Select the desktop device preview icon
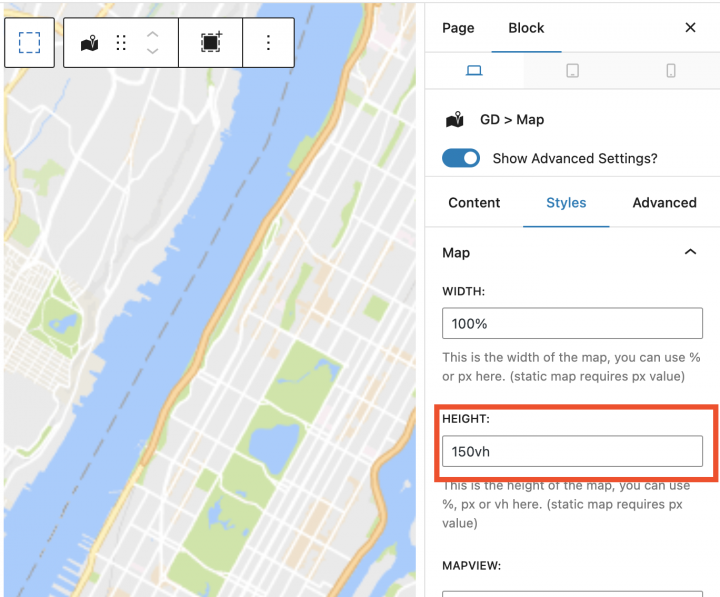 474,70
